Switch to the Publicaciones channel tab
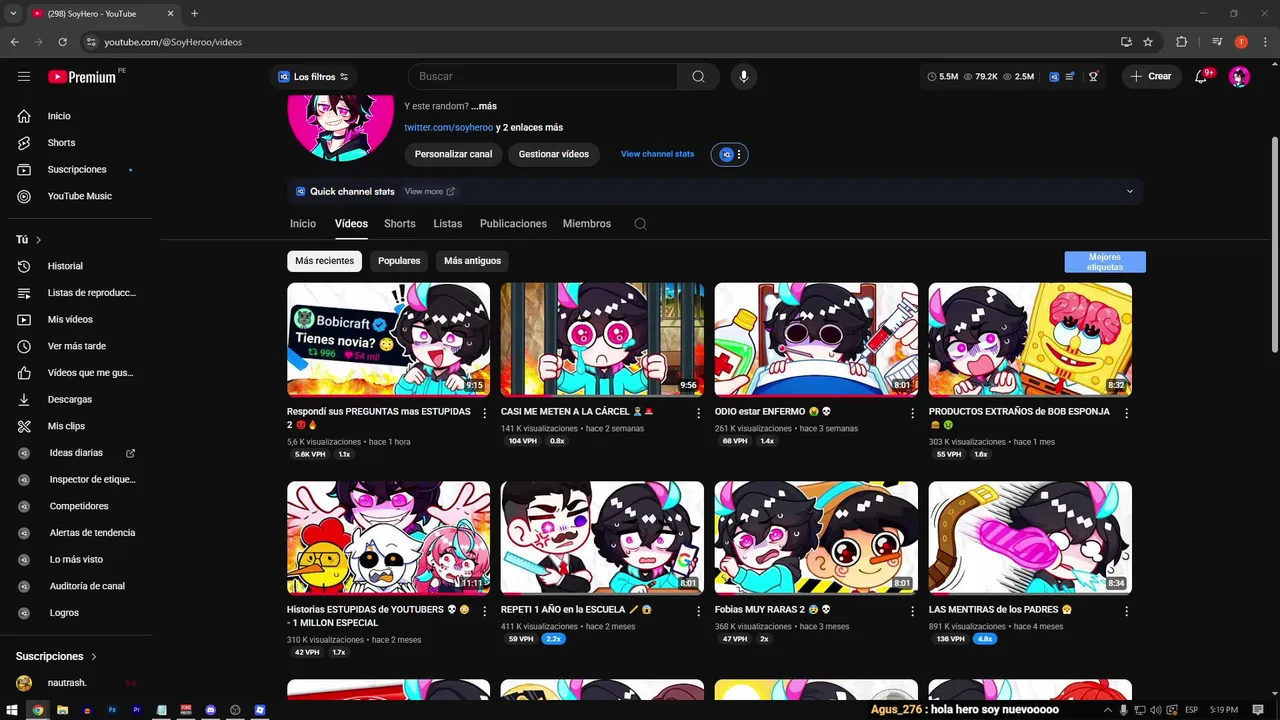The image size is (1280, 720). point(513,224)
